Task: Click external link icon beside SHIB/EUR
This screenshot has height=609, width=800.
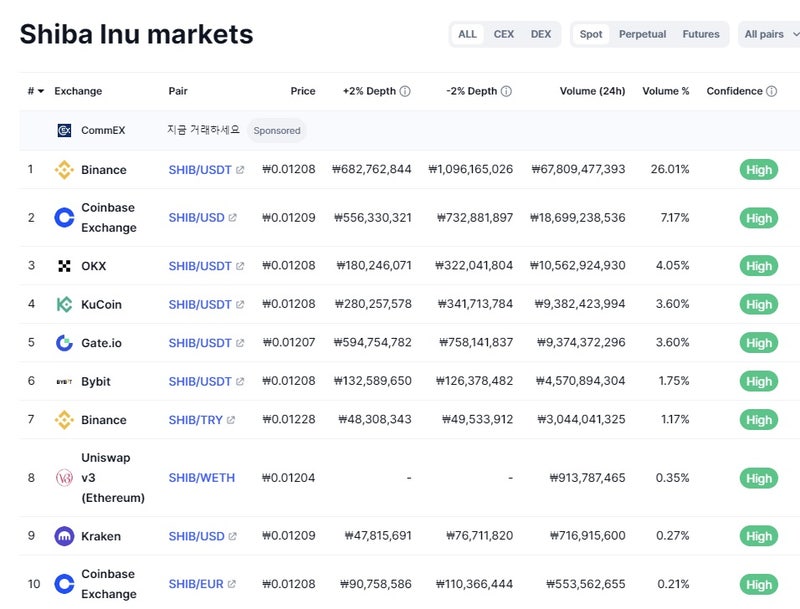Action: click(232, 584)
